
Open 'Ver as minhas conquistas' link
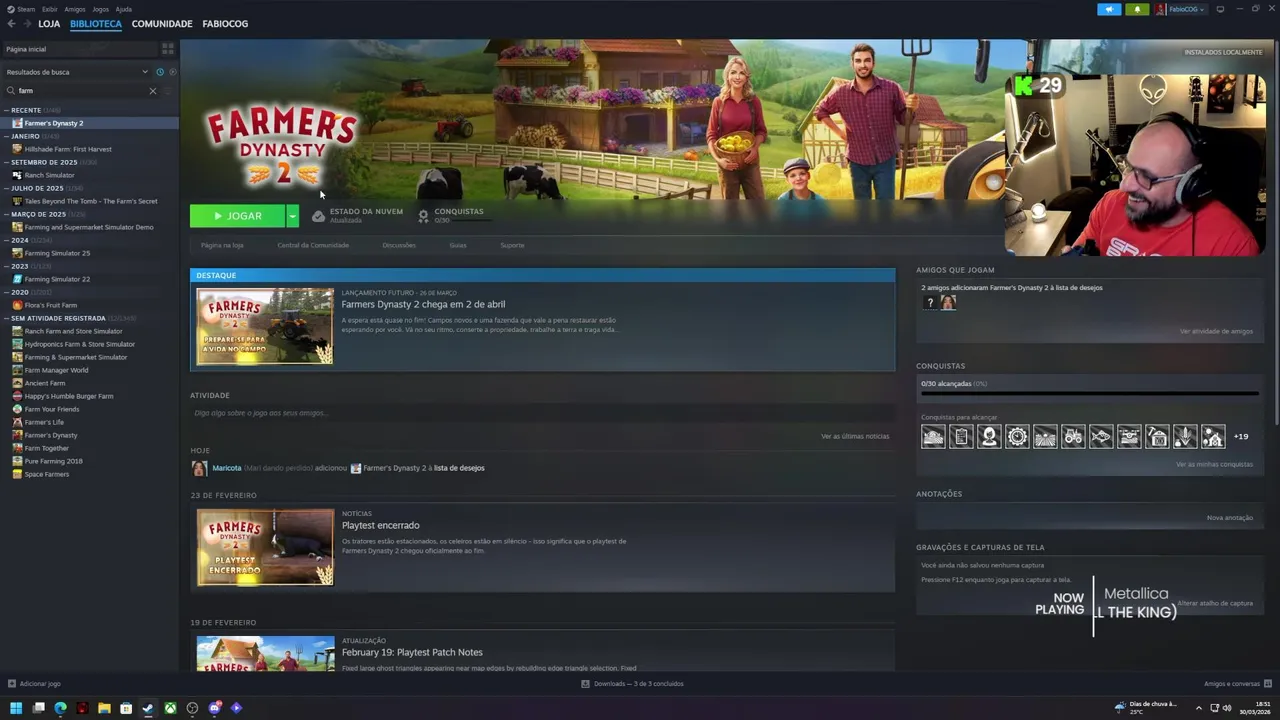tap(1214, 464)
